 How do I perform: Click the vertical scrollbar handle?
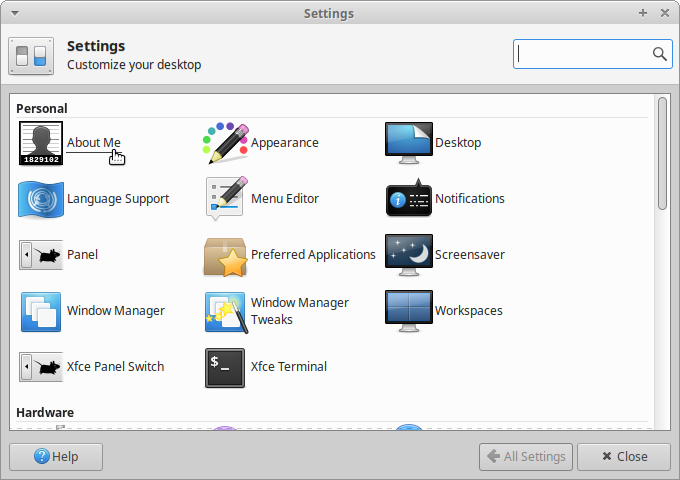[x=662, y=154]
